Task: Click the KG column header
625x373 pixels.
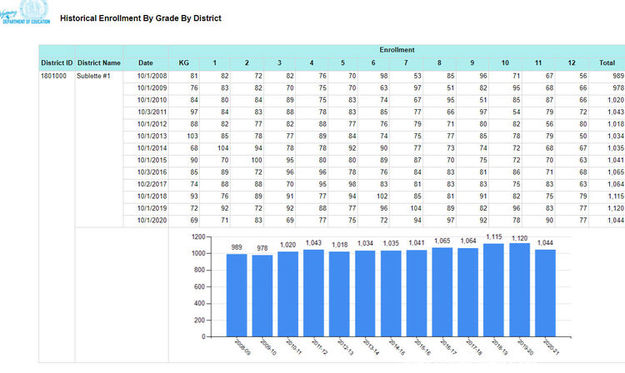Action: [x=184, y=63]
